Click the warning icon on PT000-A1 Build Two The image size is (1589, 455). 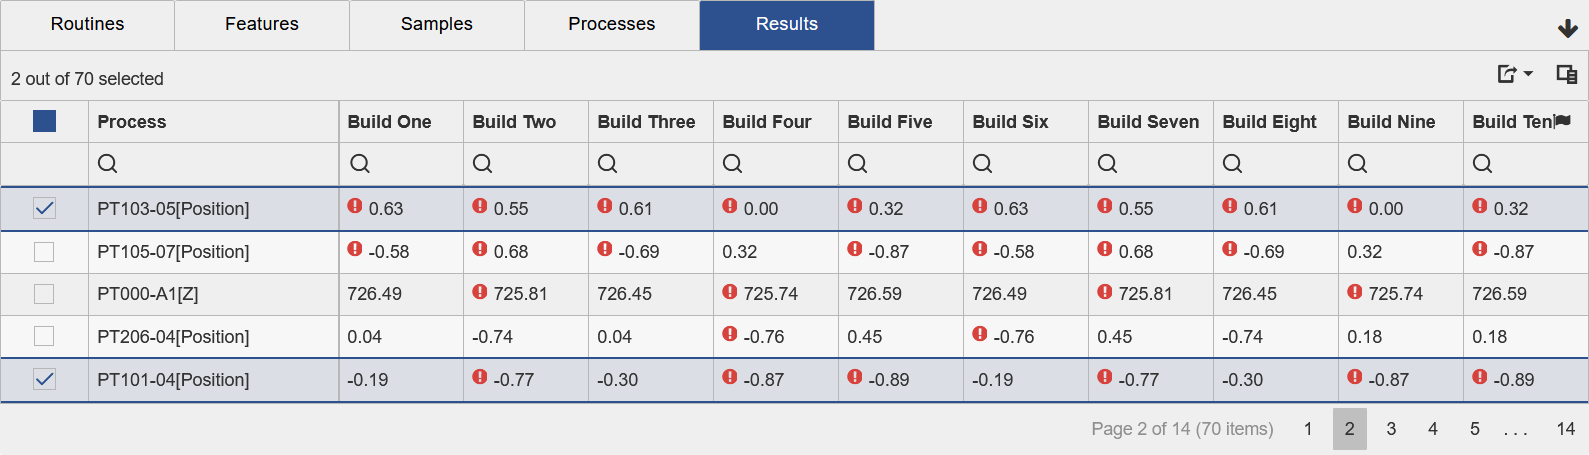pos(480,292)
